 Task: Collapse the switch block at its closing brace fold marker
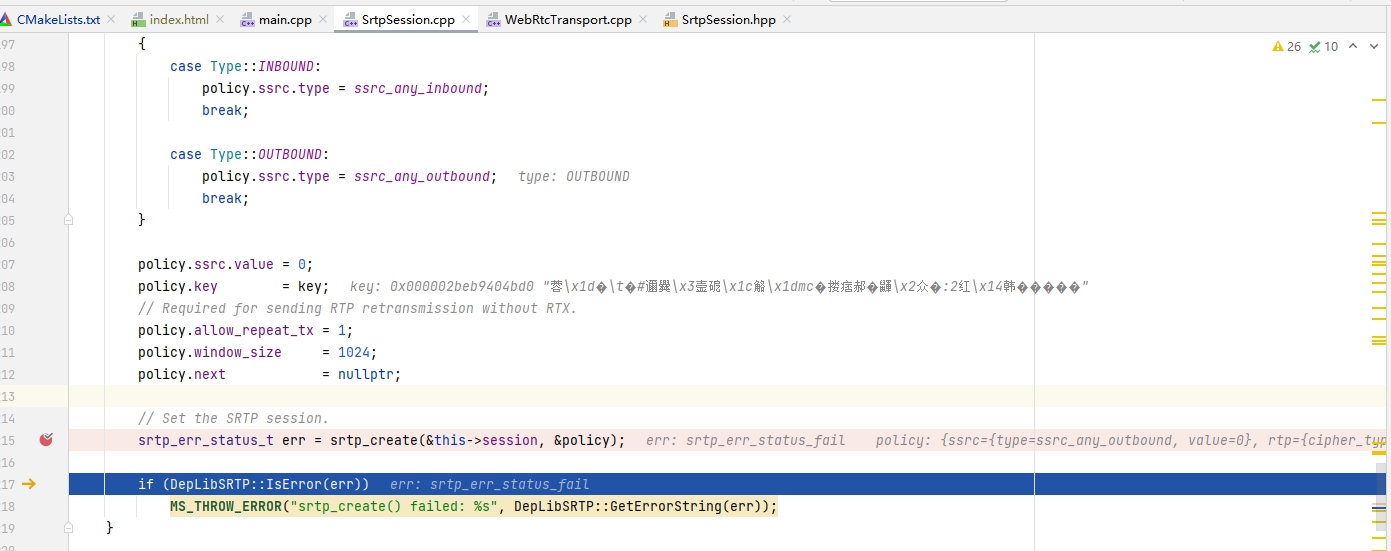click(69, 219)
